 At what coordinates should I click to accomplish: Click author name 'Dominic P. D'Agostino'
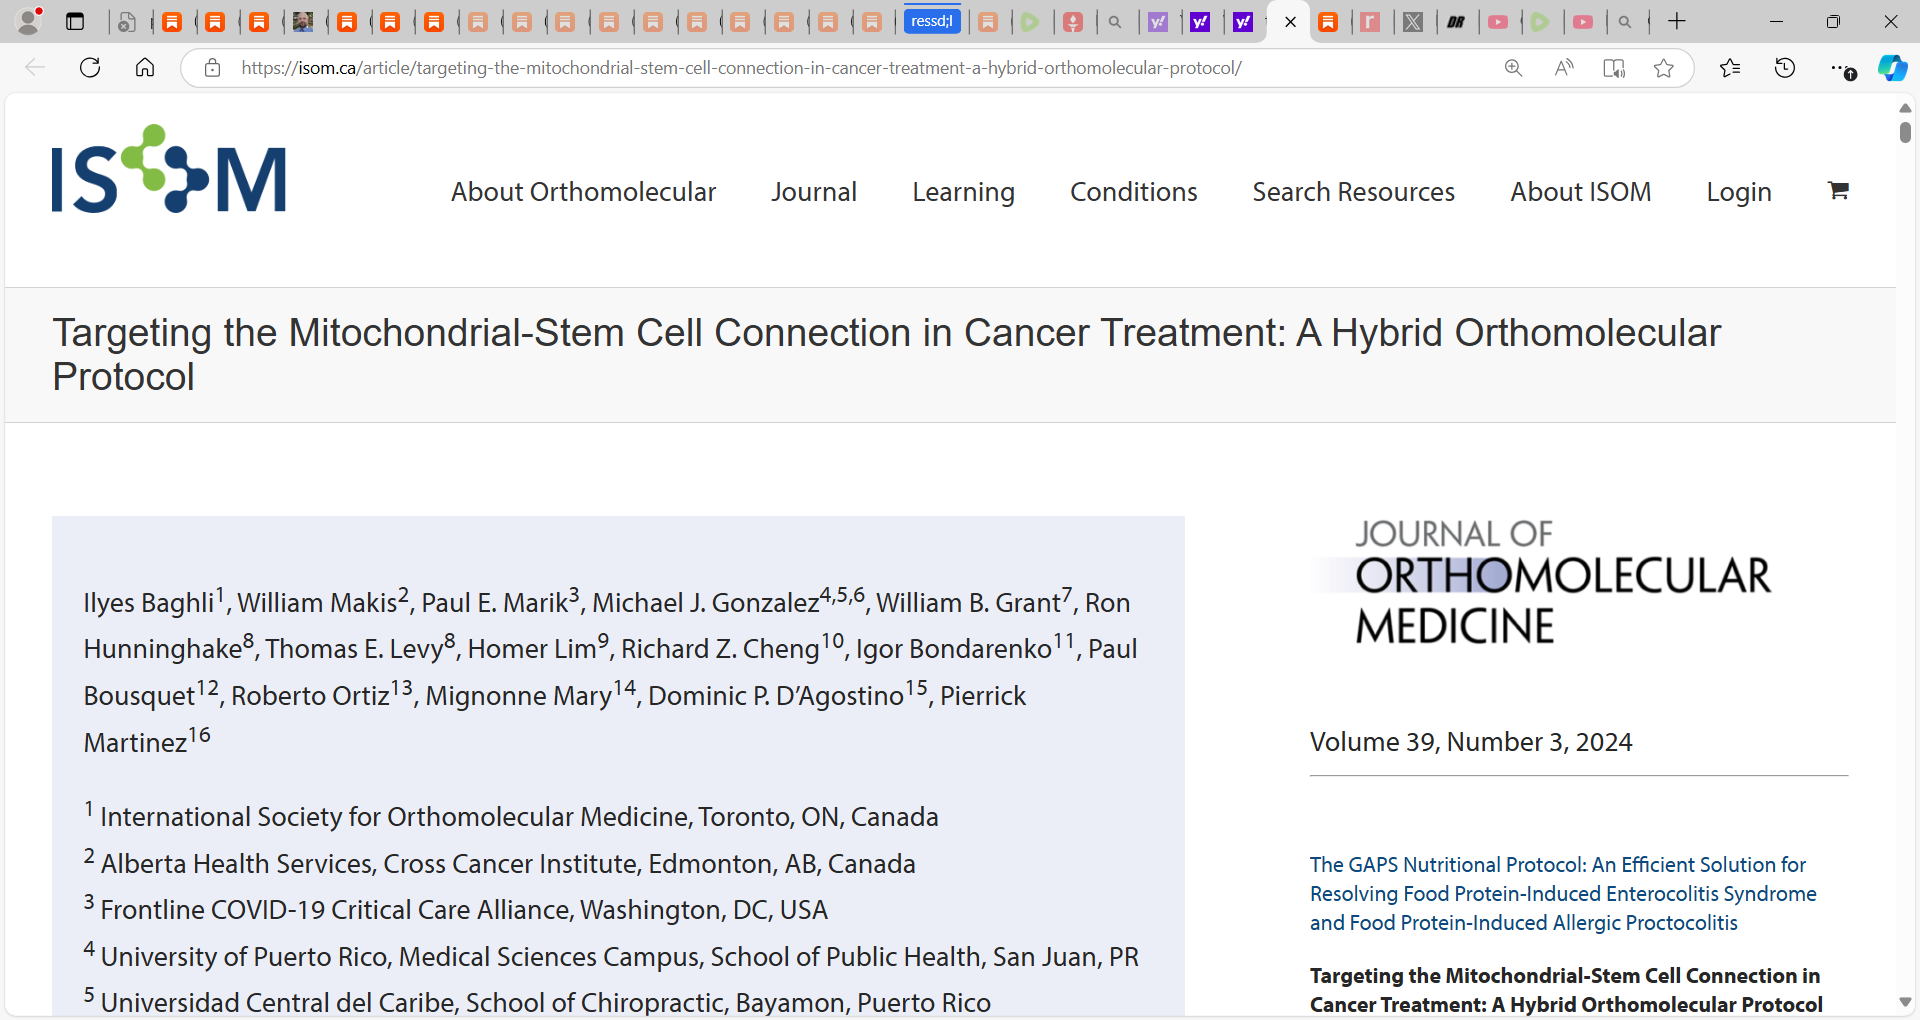point(776,696)
